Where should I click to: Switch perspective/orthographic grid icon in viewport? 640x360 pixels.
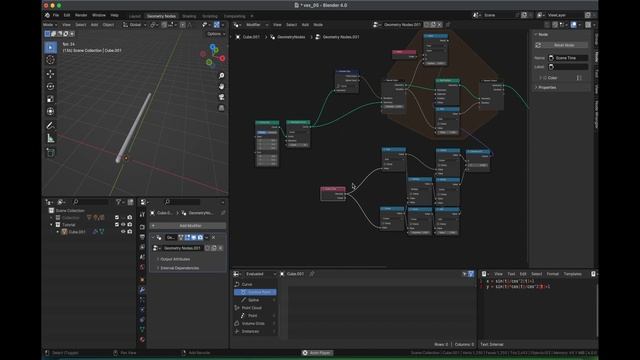pos(221,108)
